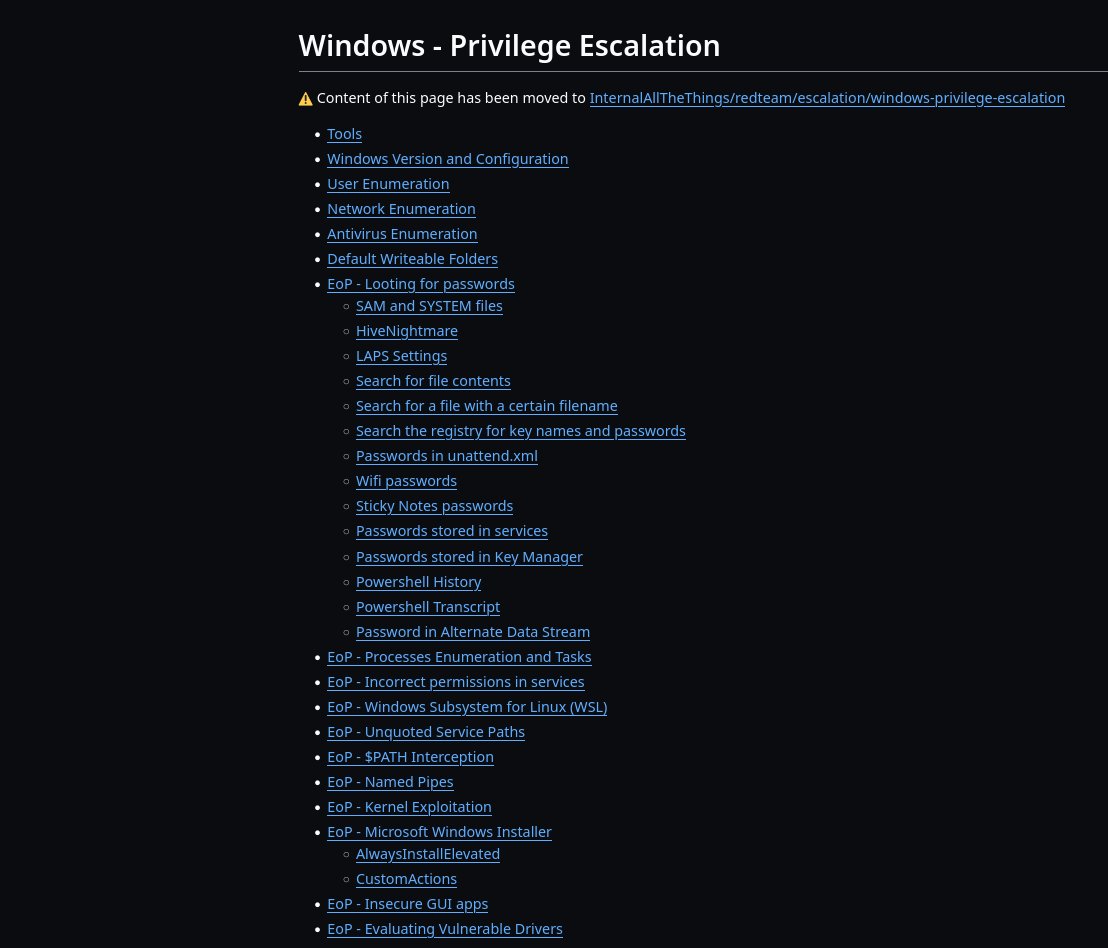Jump to the Tools section
Viewport: 1108px width, 948px height.
[344, 134]
